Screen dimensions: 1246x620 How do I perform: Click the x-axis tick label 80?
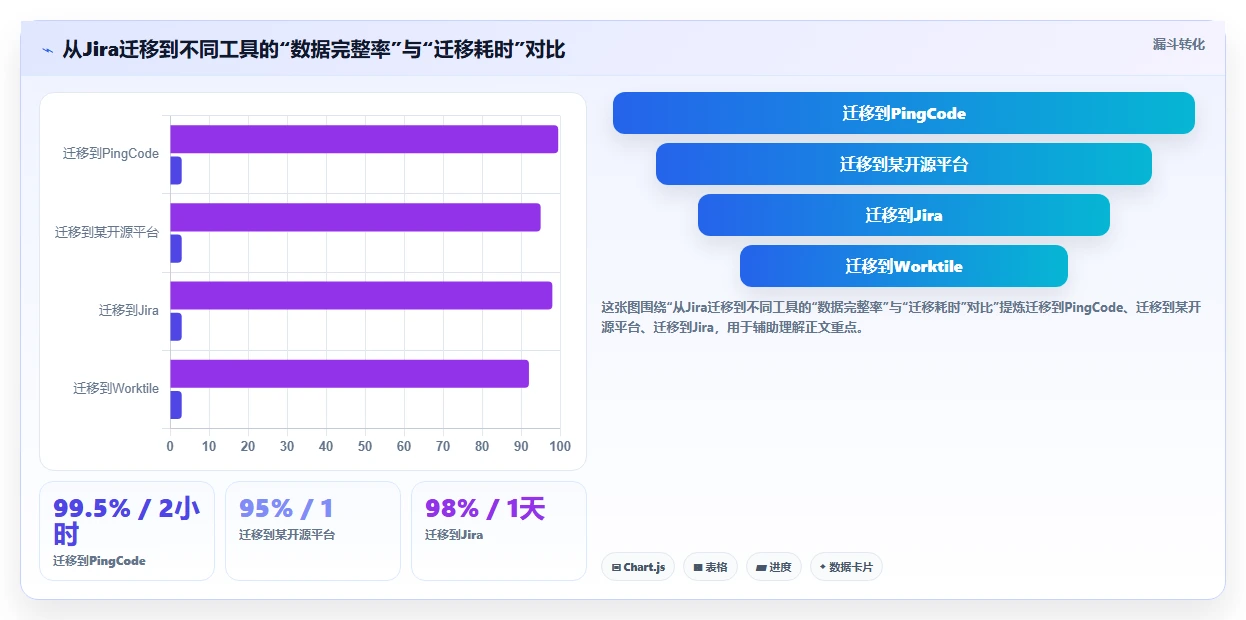482,446
